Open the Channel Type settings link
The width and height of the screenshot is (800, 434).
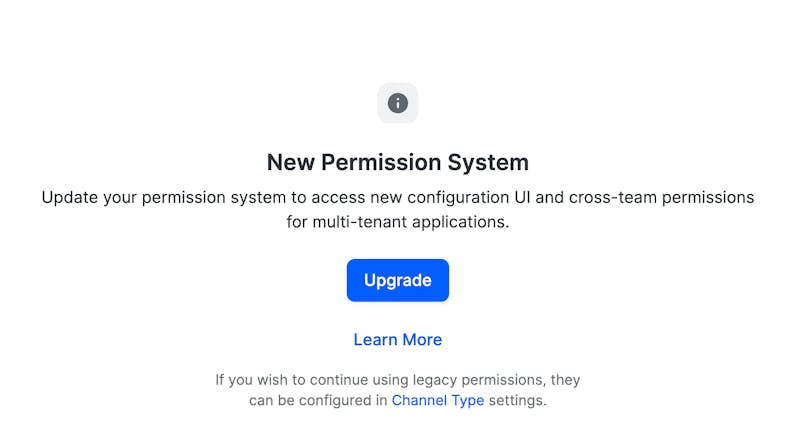coord(438,400)
